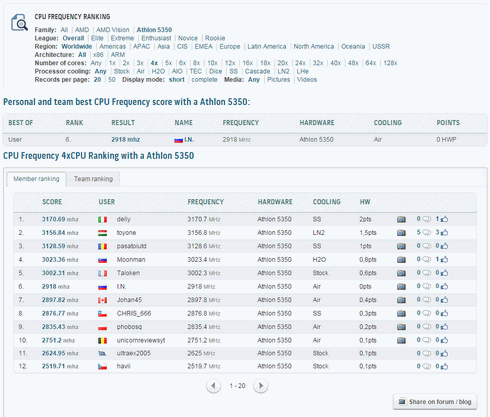
Task: Click the Italian flag next to delly
Action: click(102, 220)
